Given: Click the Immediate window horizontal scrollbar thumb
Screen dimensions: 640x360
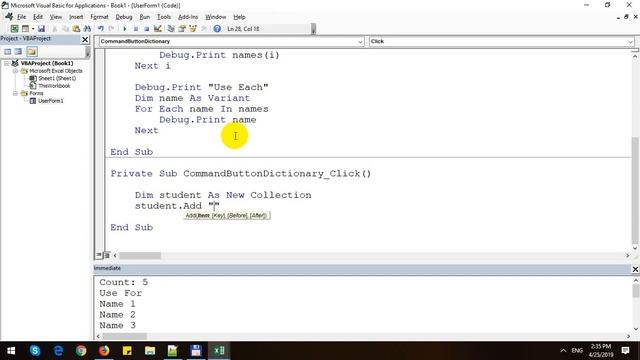Looking at the screenshot, I should (124, 336).
